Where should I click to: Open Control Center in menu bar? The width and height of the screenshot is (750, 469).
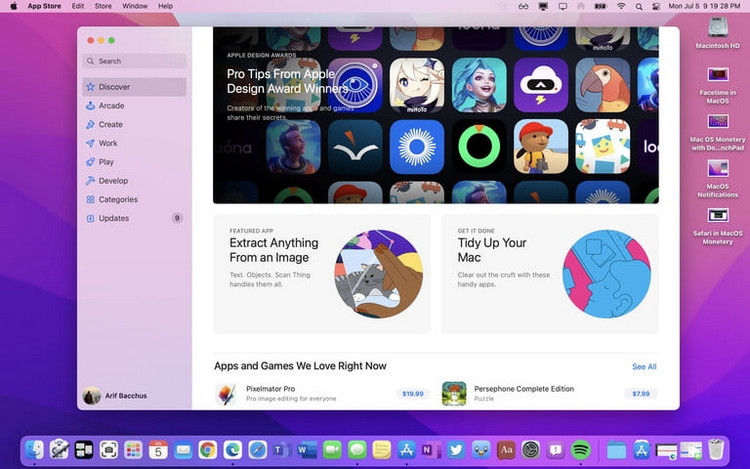point(656,7)
